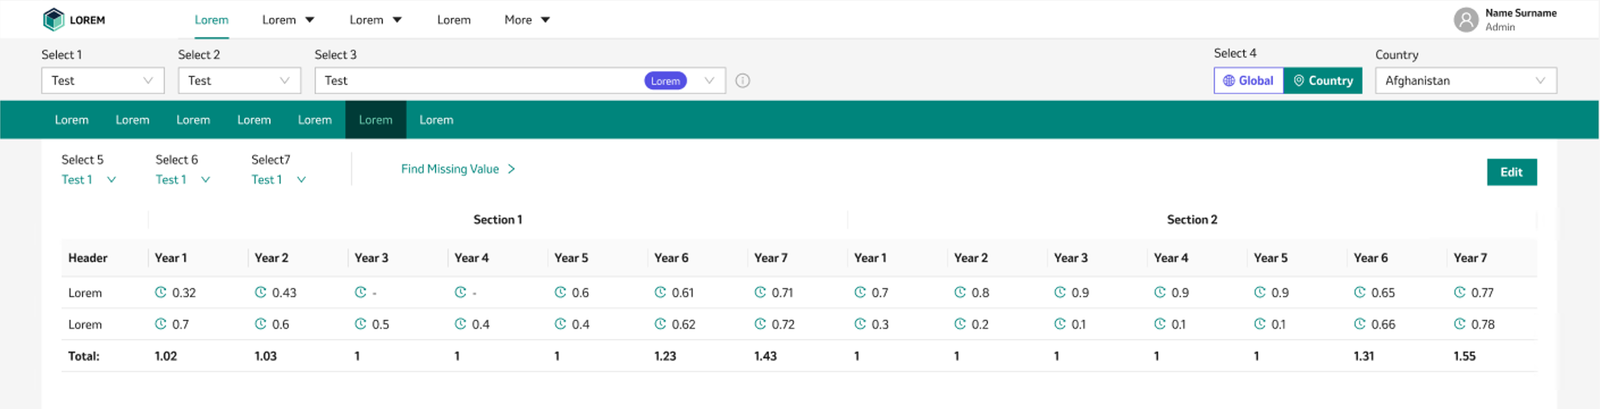Open the Select 1 dropdown
This screenshot has height=409, width=1600.
(102, 81)
